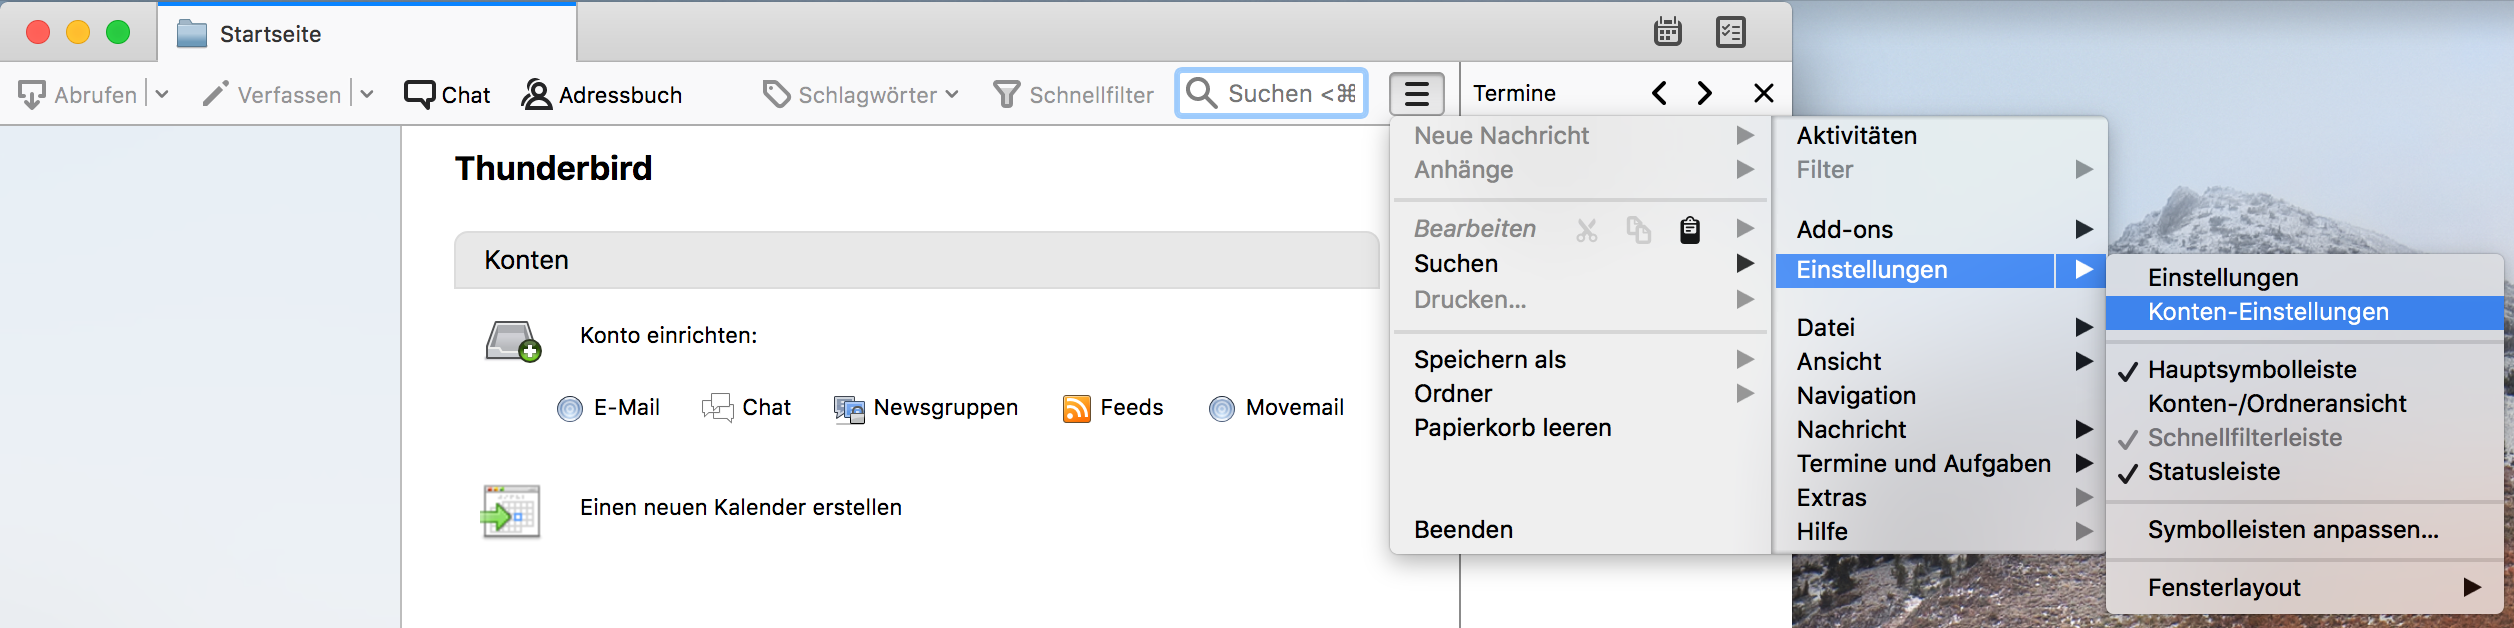Open Chat from the toolbar
Image resolution: width=2514 pixels, height=628 pixels.
[x=447, y=95]
